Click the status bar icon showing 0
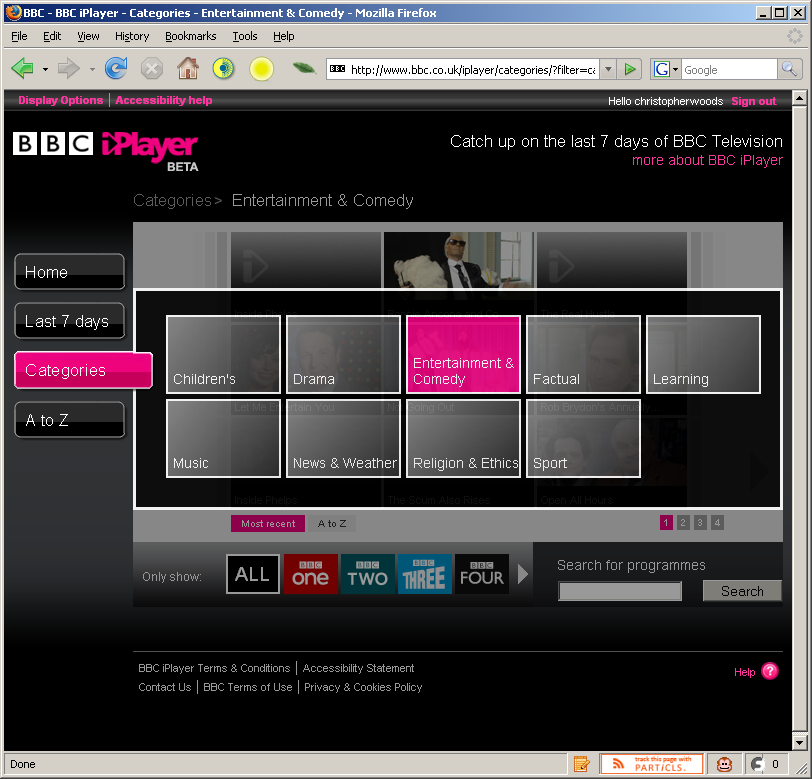The width and height of the screenshot is (812, 779). (x=765, y=764)
